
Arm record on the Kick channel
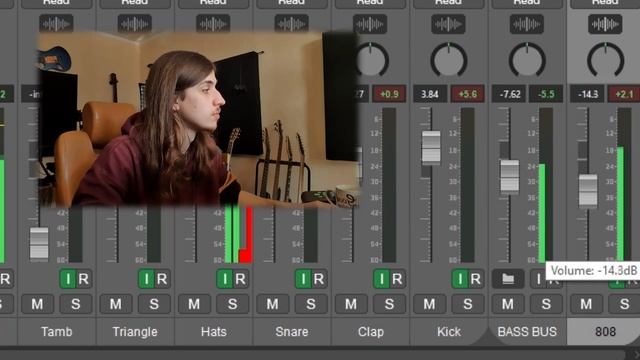pos(476,279)
